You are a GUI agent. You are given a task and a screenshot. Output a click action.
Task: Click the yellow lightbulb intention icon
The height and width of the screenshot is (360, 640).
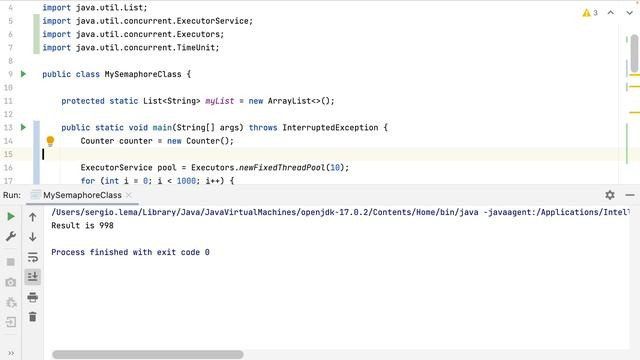pyautogui.click(x=50, y=141)
